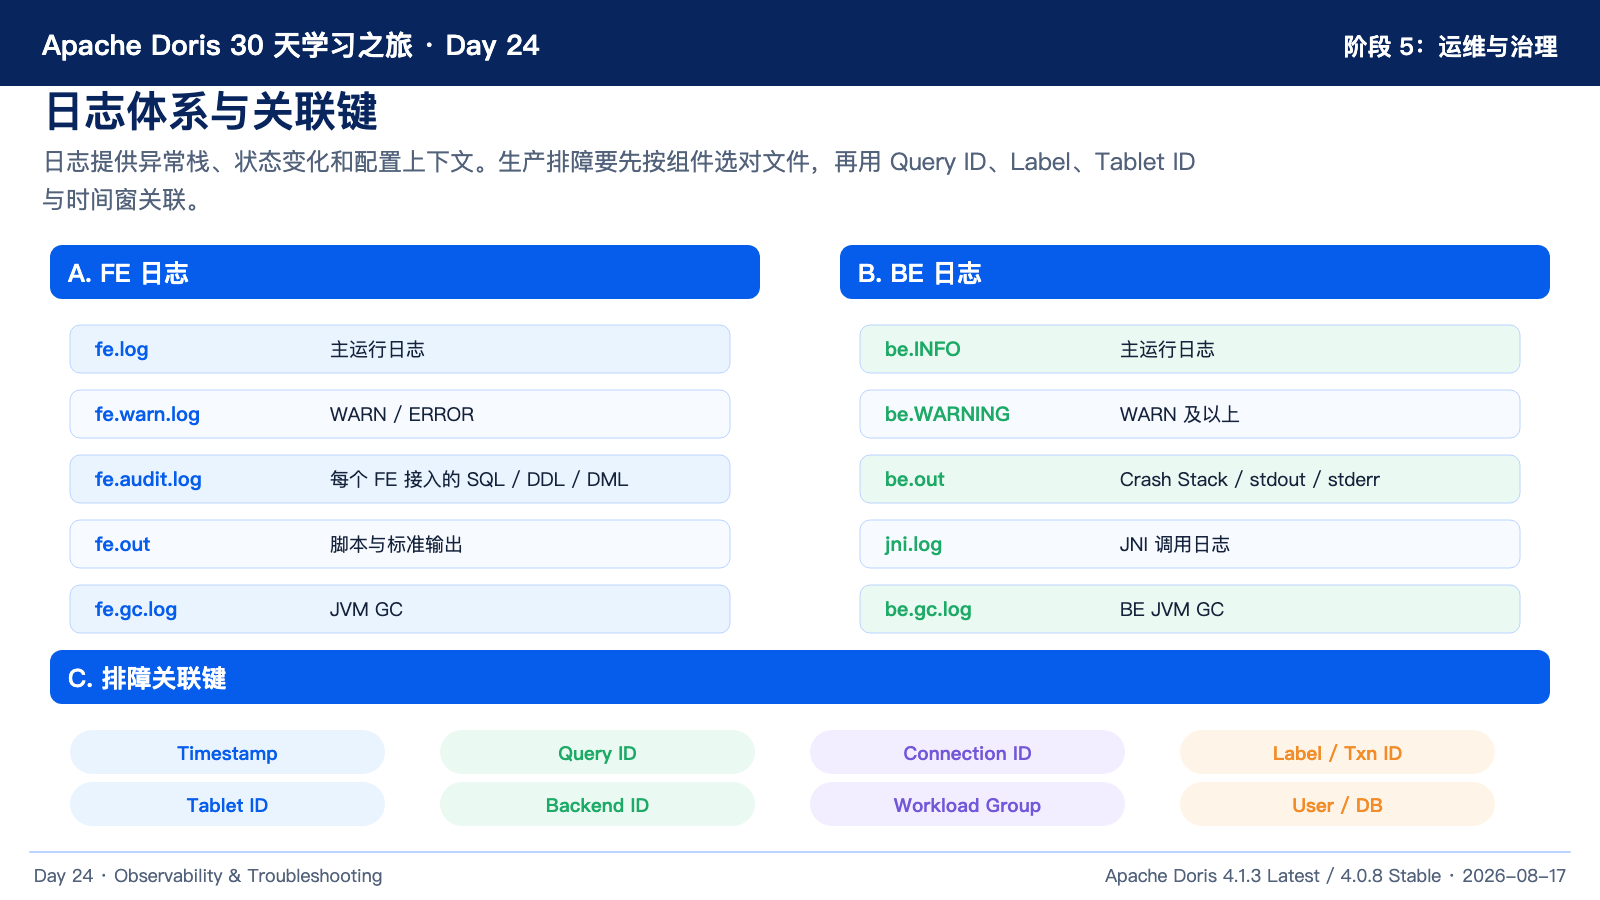Select the fe.out file name
Viewport: 1600px width, 900px height.
122,544
